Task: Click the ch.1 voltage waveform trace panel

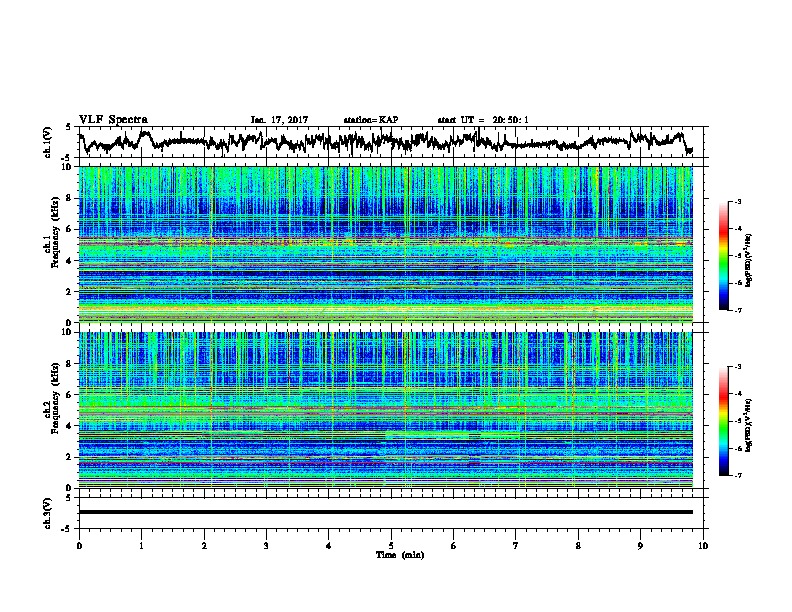Action: 393,142
